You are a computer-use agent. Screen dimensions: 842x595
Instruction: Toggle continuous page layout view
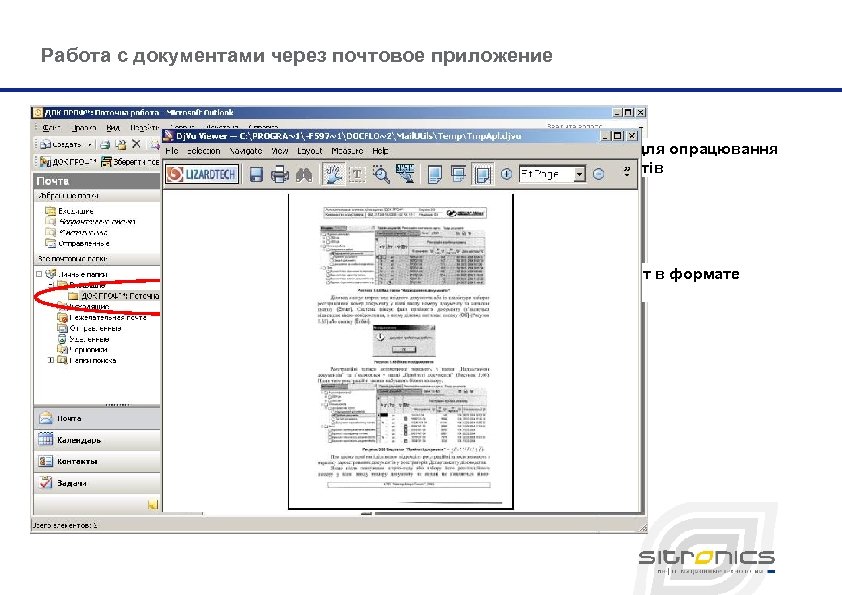[459, 172]
